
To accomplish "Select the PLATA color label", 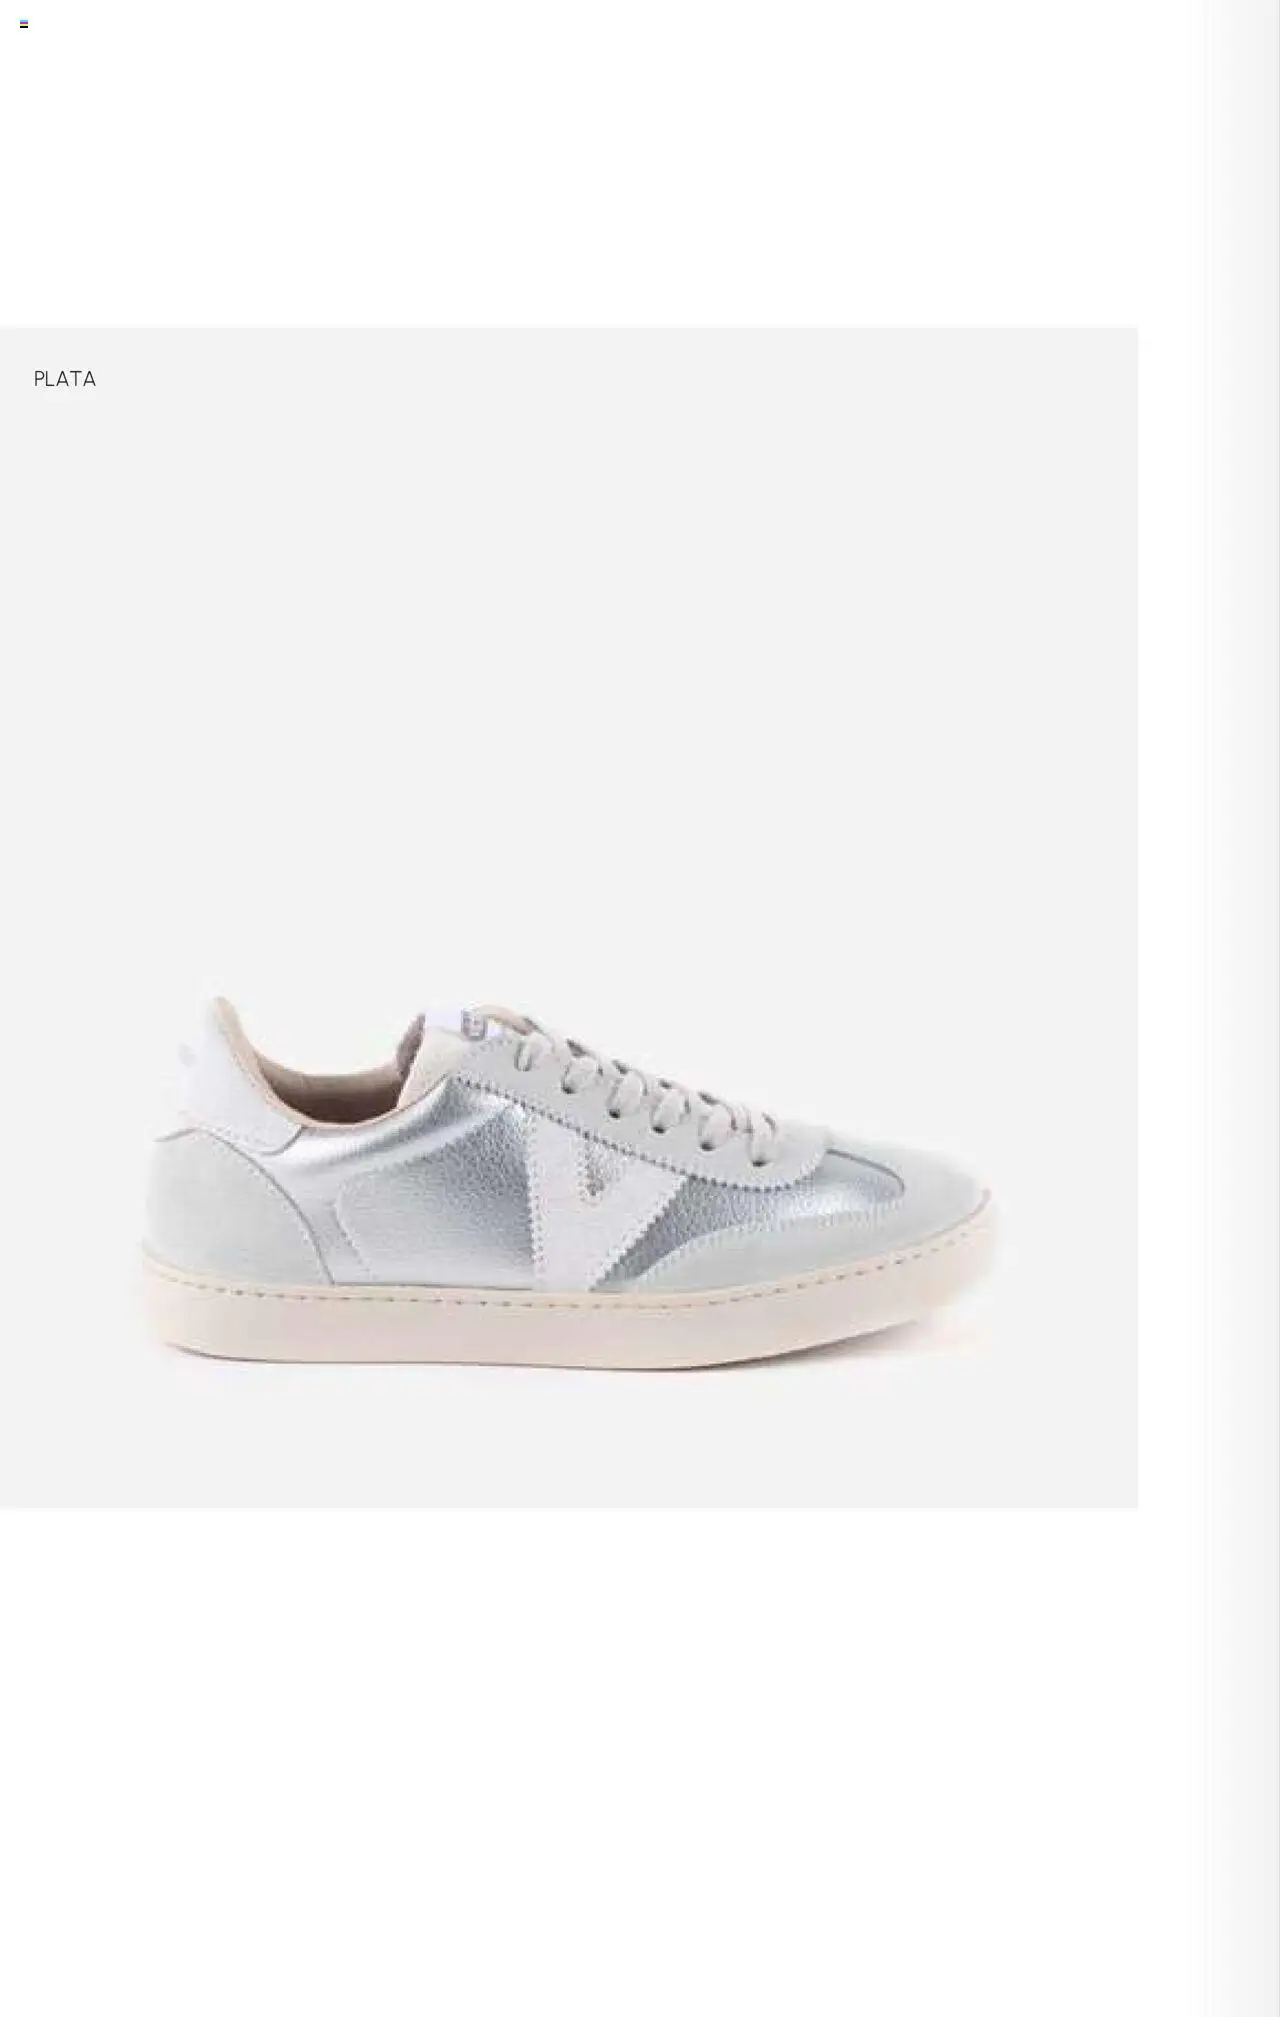I will click(65, 379).
